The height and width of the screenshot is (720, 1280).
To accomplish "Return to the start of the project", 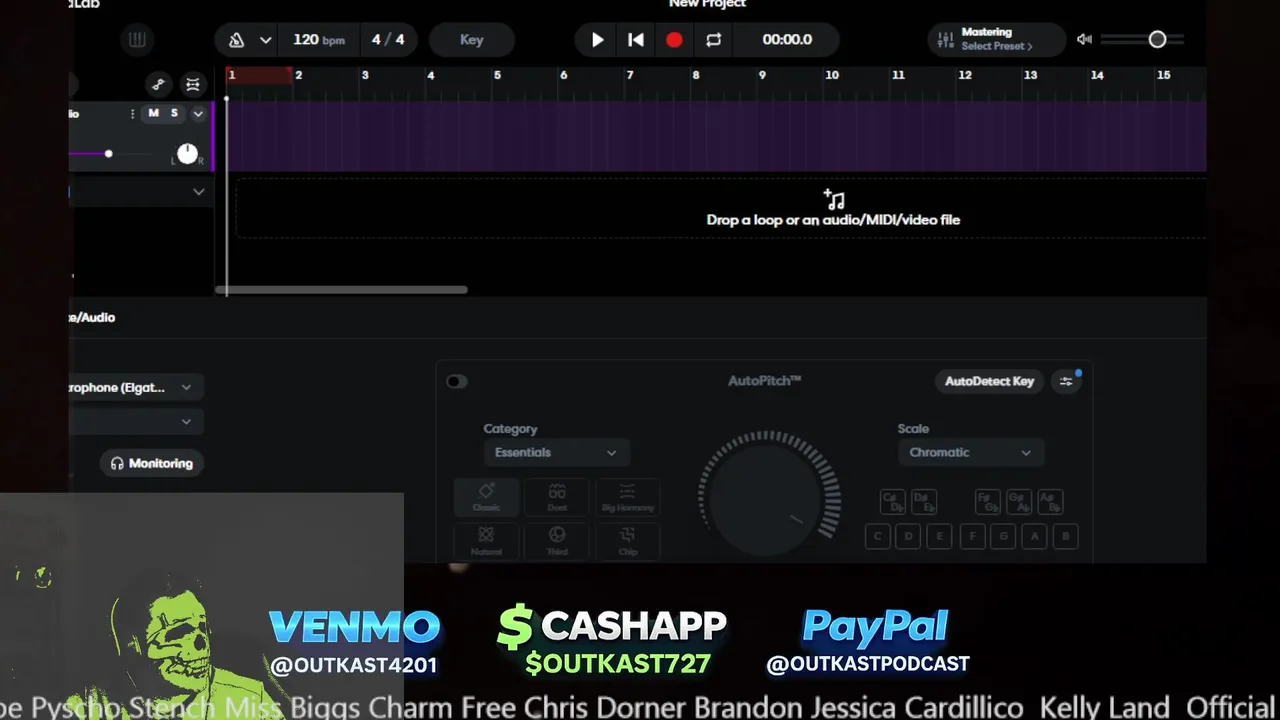I will pos(636,40).
